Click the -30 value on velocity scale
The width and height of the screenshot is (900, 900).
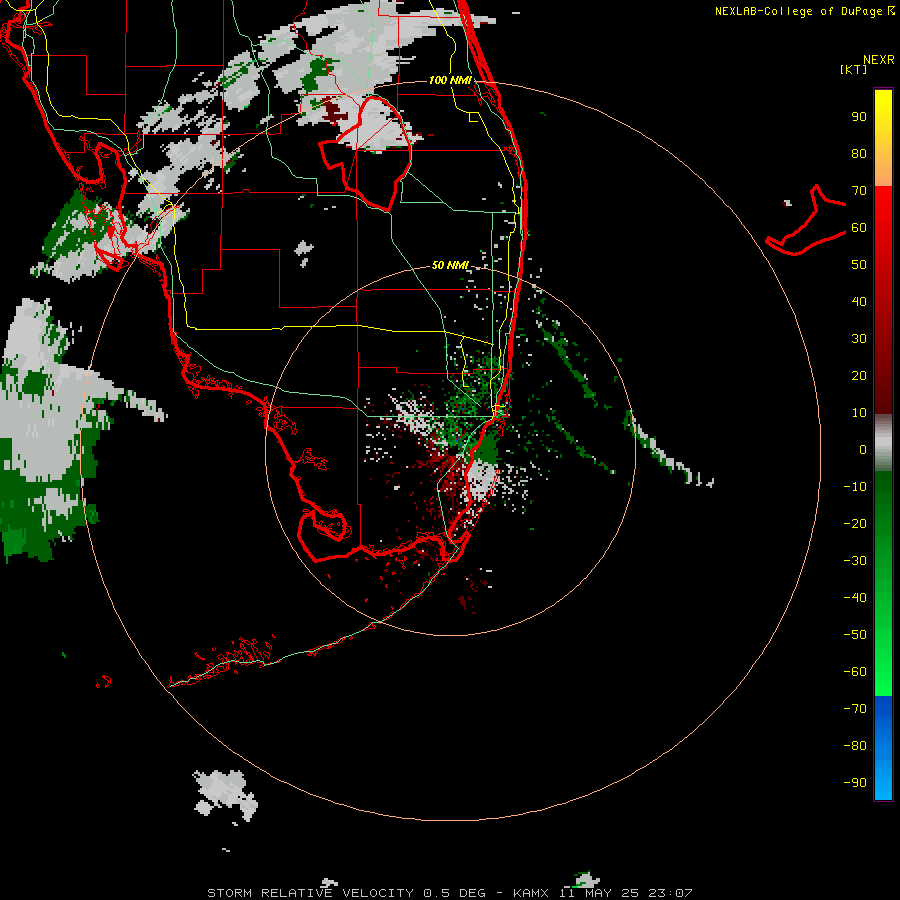click(855, 561)
